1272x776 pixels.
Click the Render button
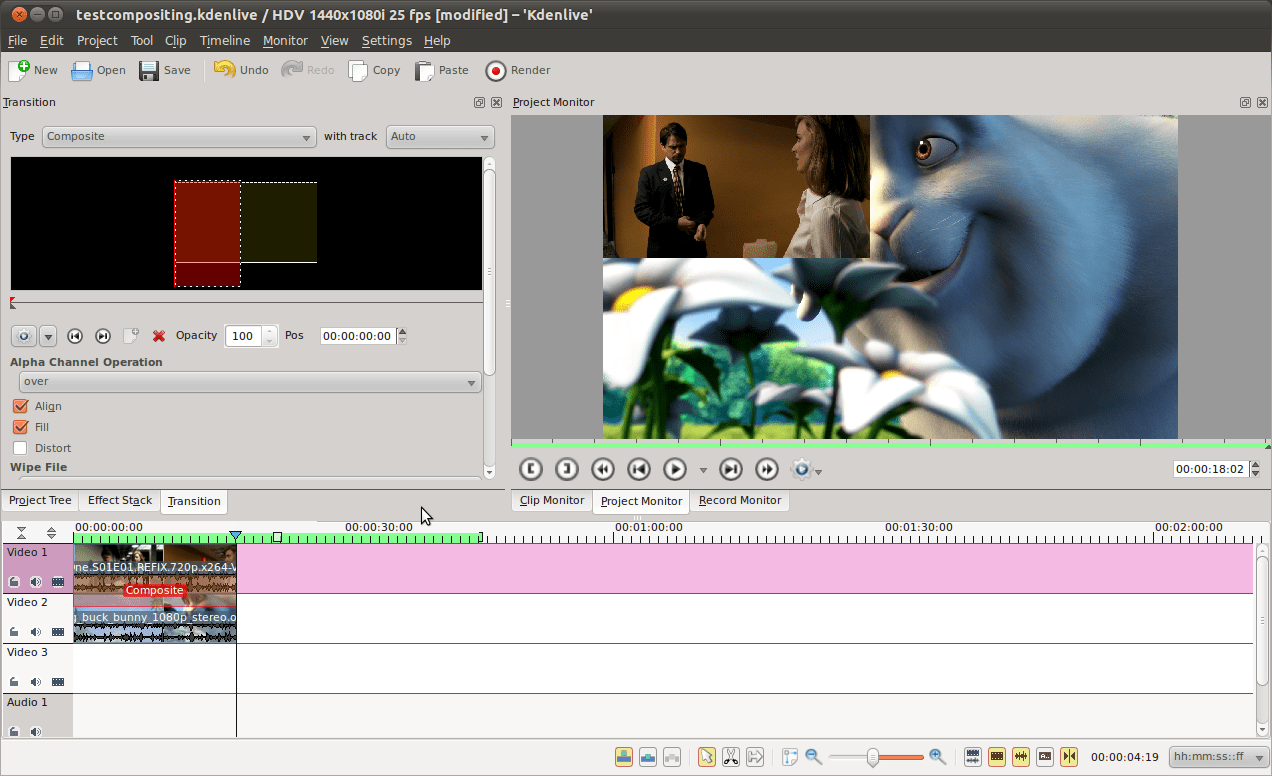pos(517,70)
